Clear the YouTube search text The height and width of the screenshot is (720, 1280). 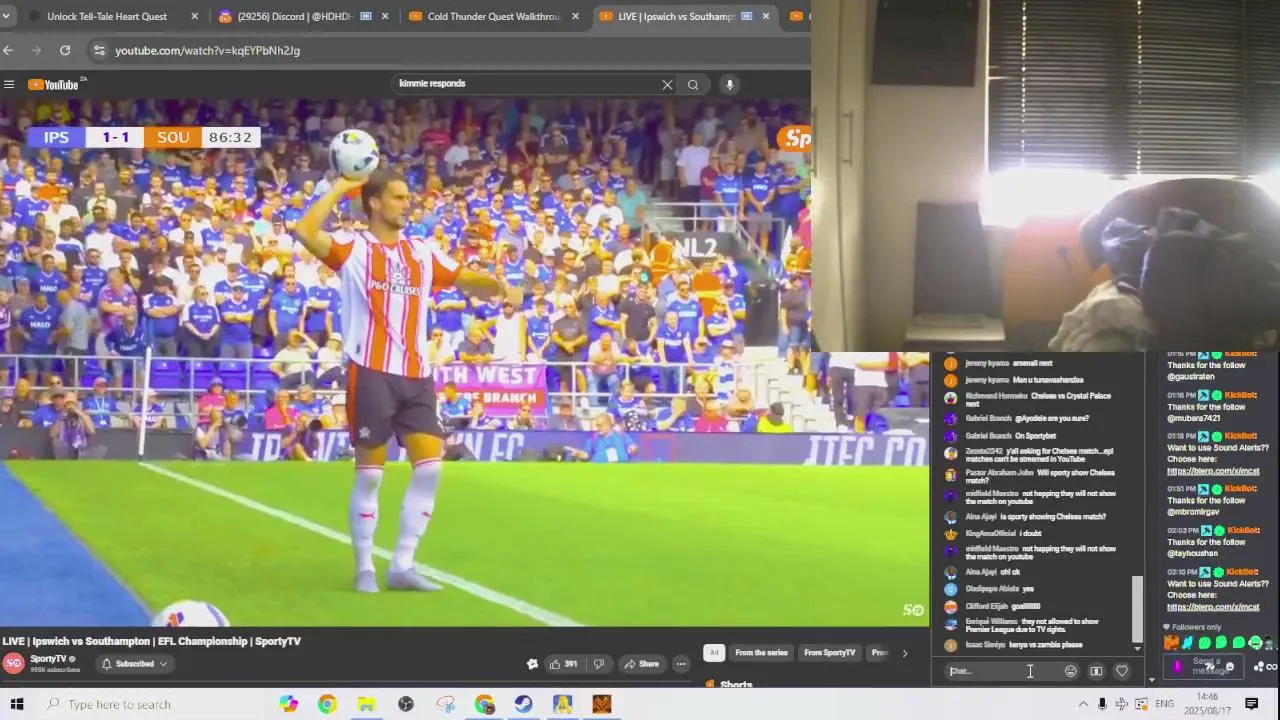pyautogui.click(x=667, y=85)
